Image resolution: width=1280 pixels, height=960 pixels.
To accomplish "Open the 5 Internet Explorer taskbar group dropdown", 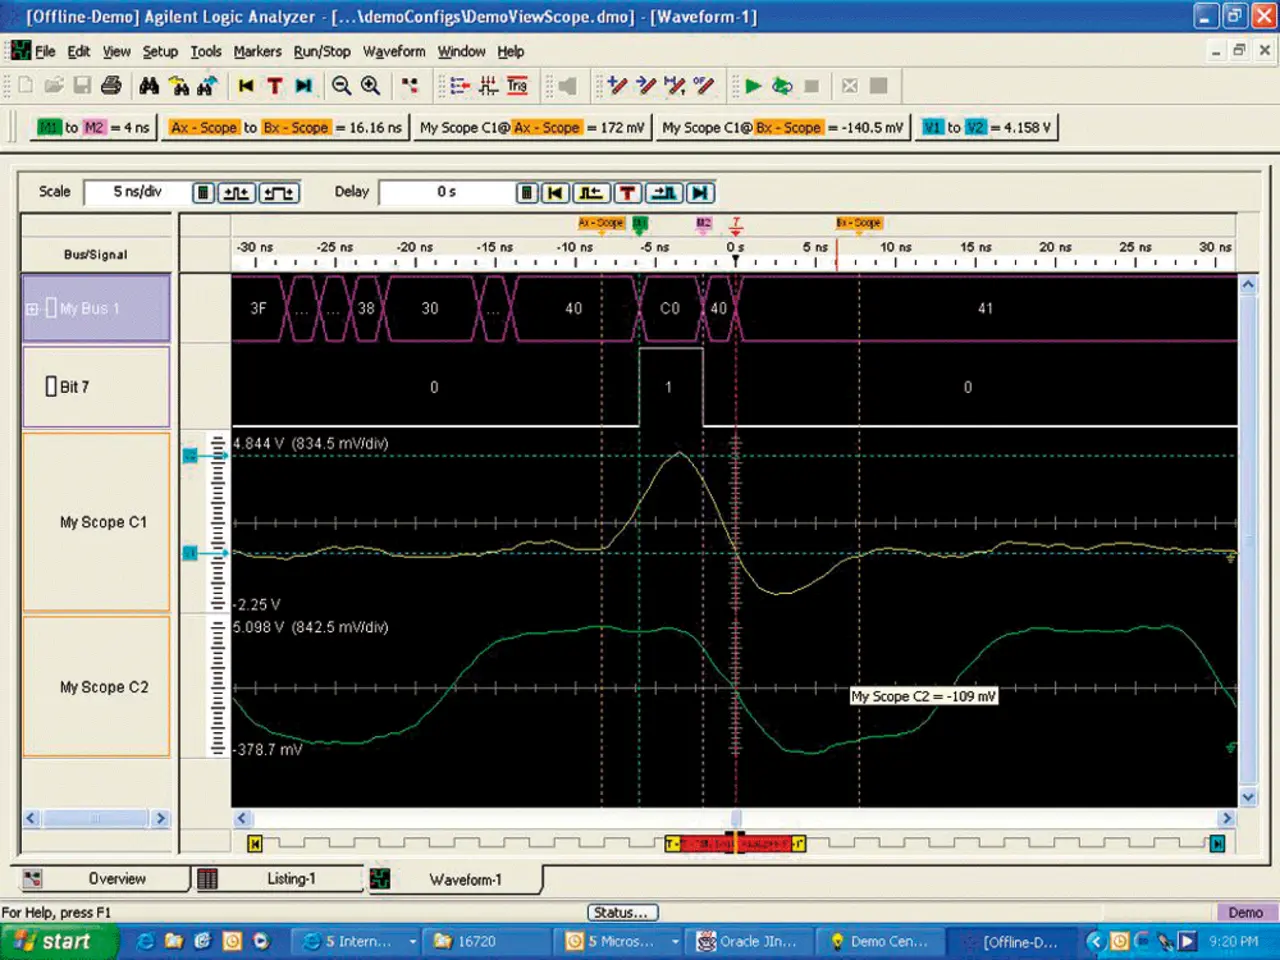I will 412,942.
